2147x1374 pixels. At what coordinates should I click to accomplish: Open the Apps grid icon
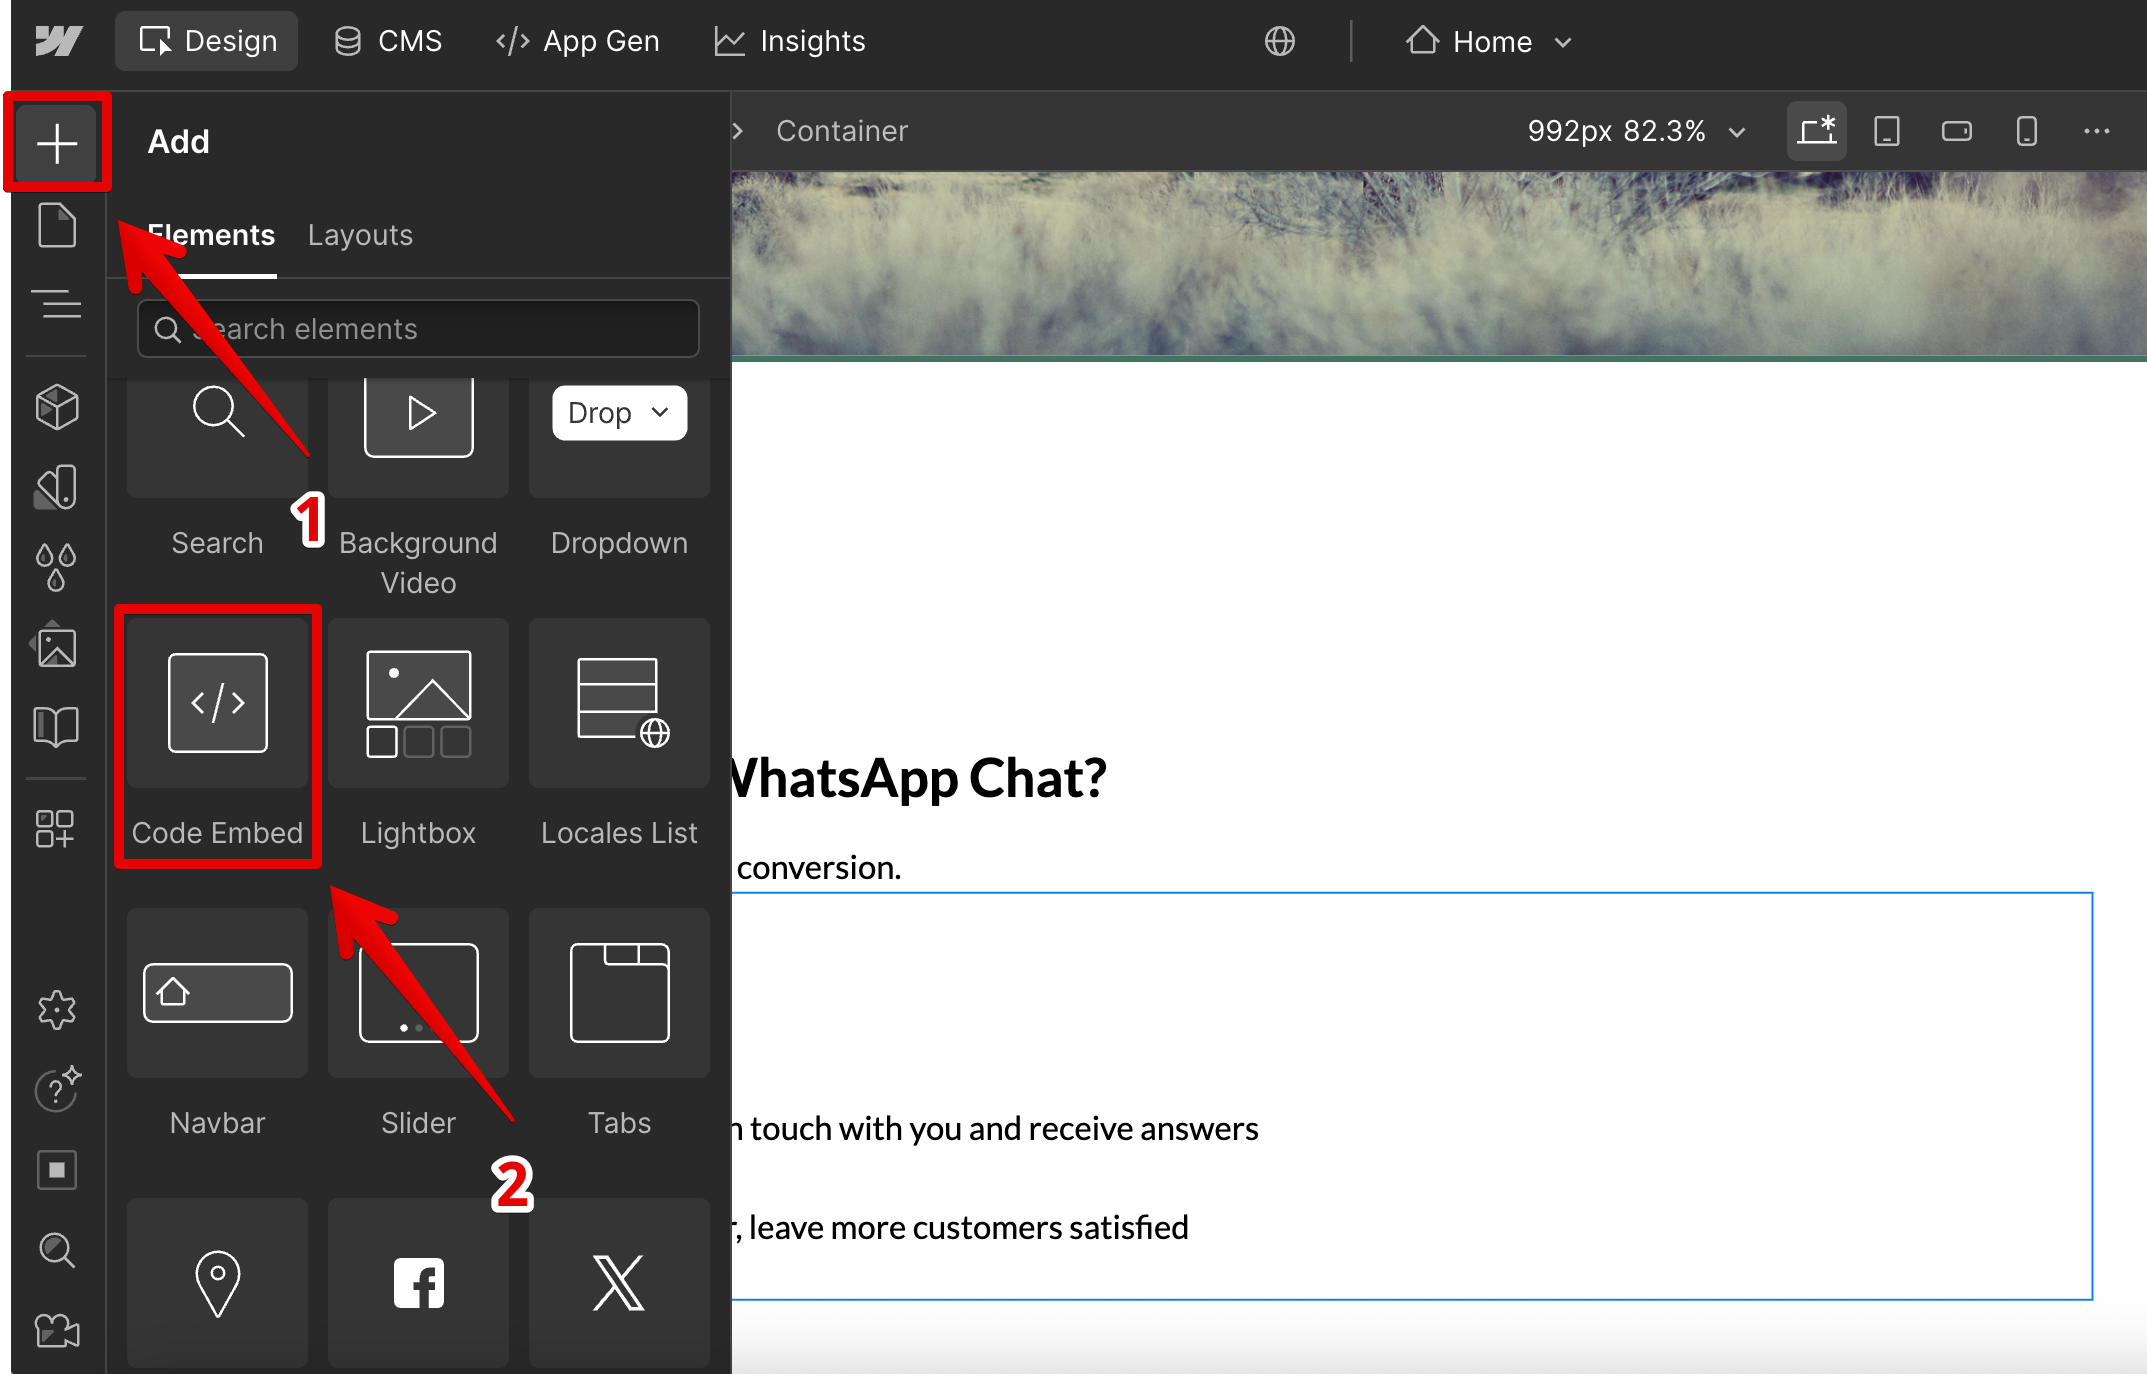55,828
